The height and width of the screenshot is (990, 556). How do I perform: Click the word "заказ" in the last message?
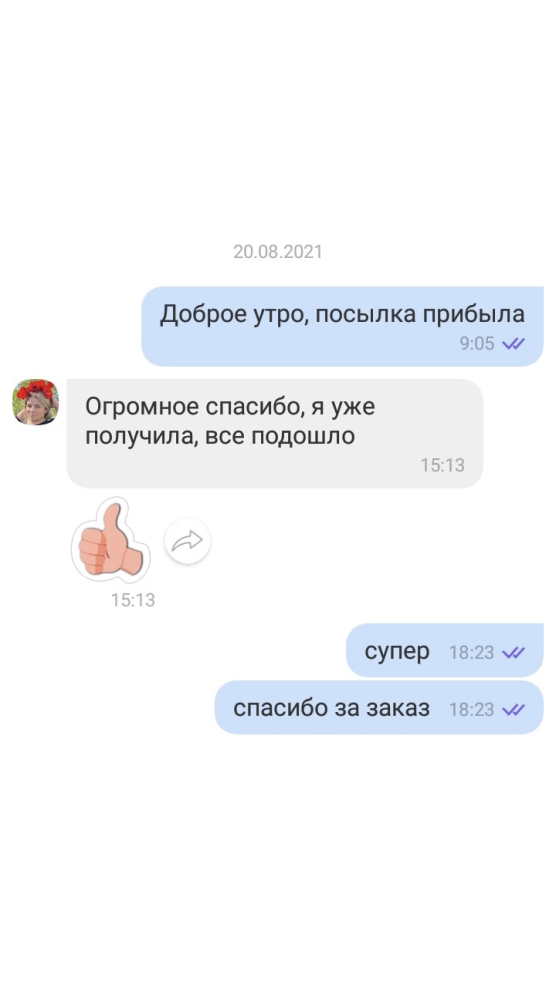click(397, 708)
